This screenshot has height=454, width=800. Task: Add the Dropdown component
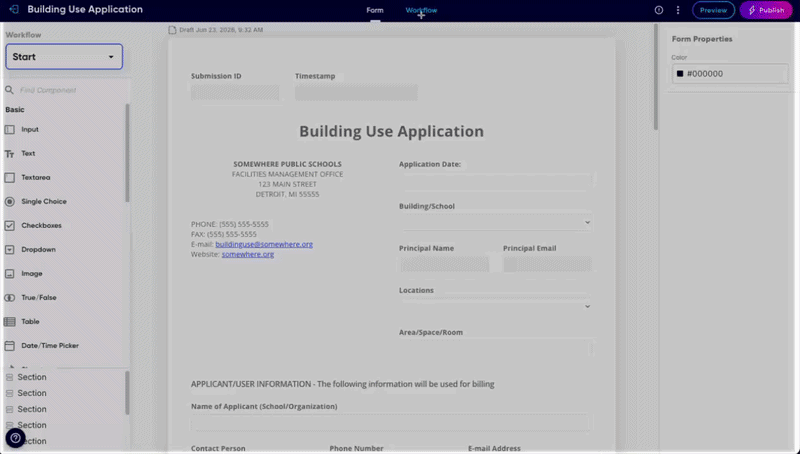[38, 249]
